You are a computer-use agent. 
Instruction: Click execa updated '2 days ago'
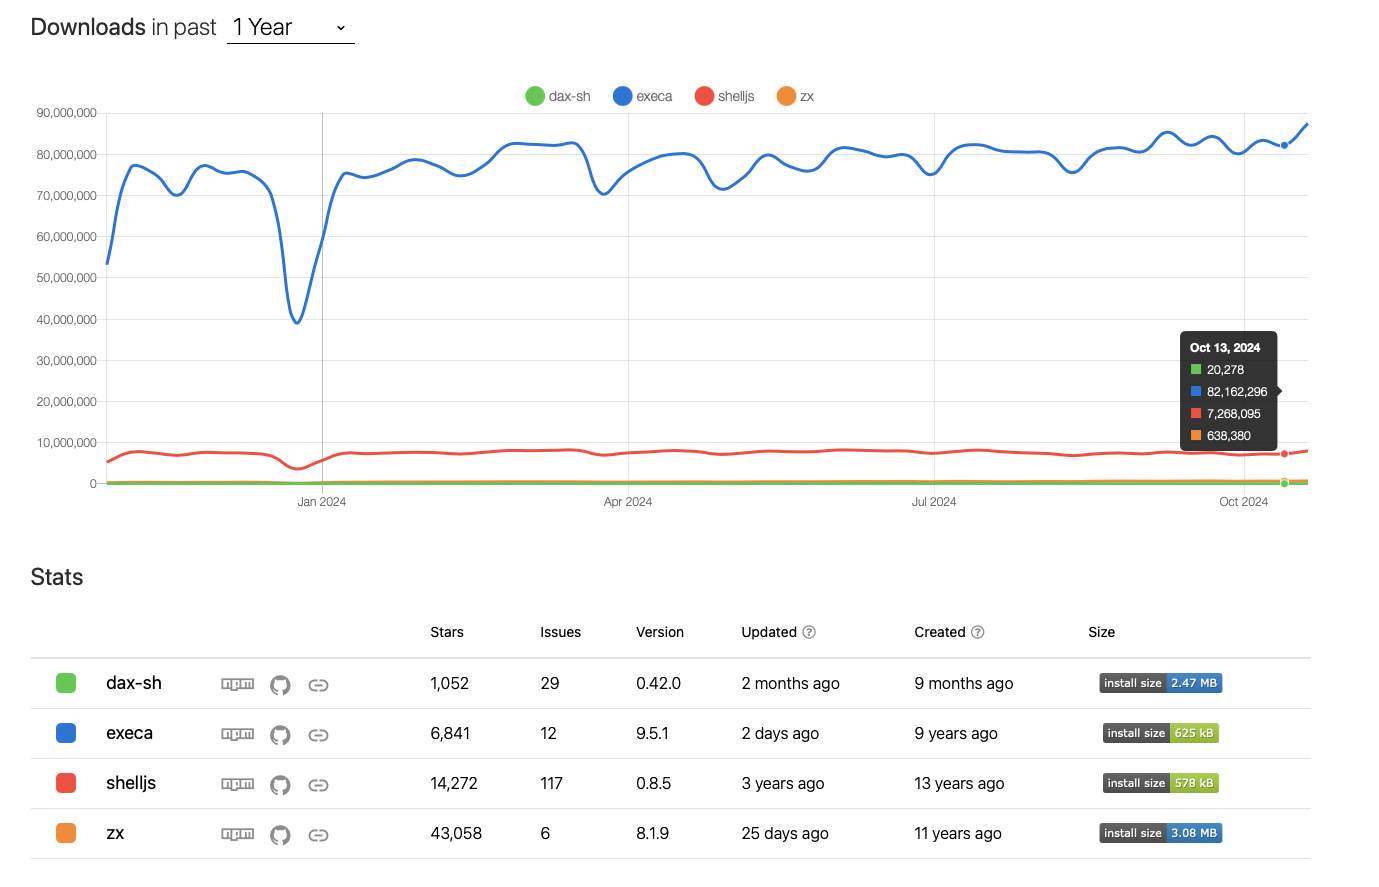(780, 733)
